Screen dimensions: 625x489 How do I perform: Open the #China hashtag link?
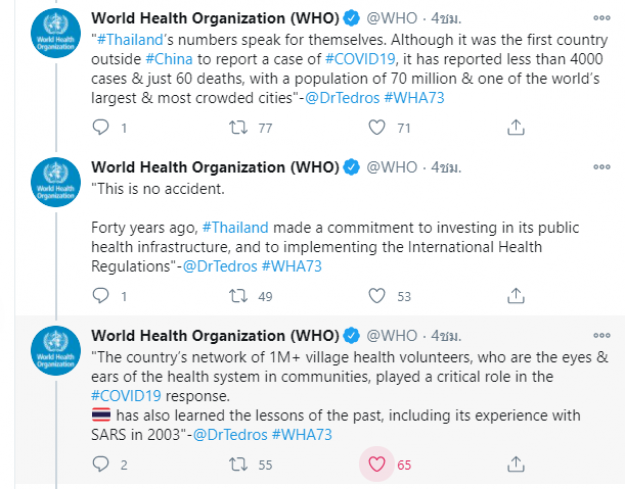coord(169,59)
